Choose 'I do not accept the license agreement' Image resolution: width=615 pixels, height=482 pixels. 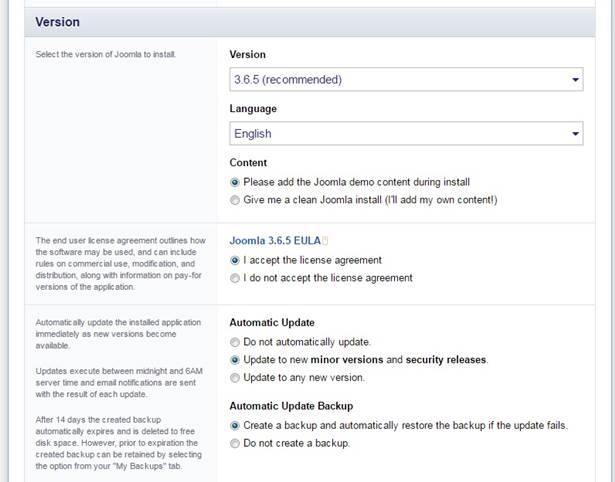[x=235, y=278]
